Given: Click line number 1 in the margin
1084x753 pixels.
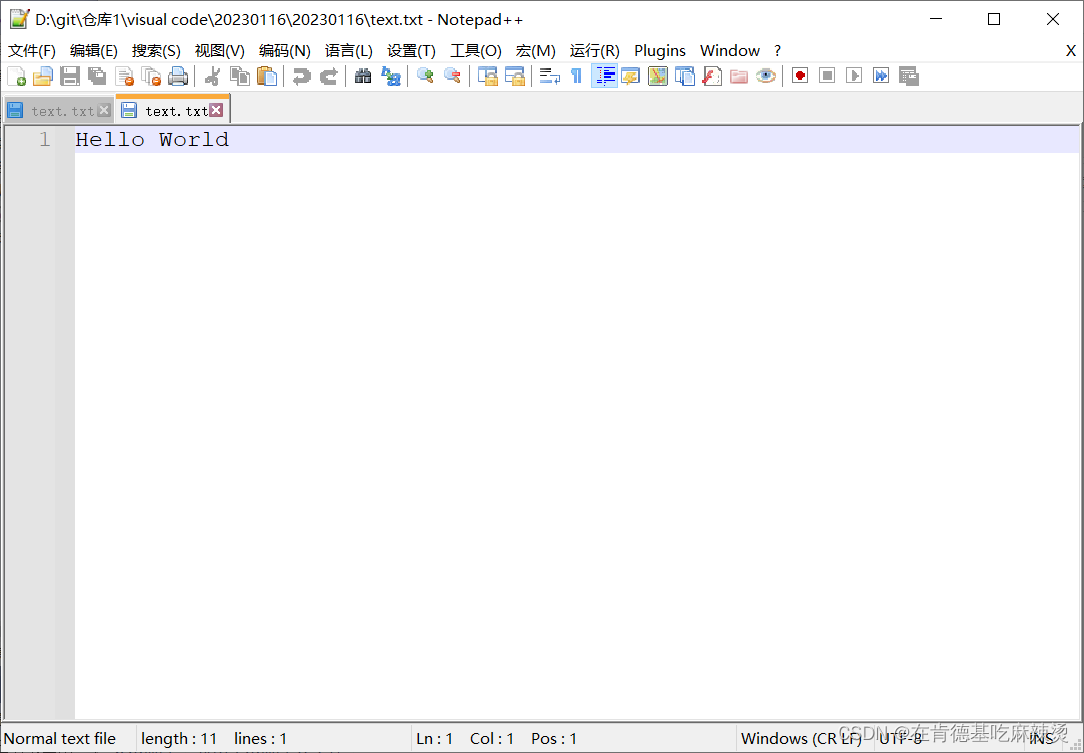Looking at the screenshot, I should (45, 140).
